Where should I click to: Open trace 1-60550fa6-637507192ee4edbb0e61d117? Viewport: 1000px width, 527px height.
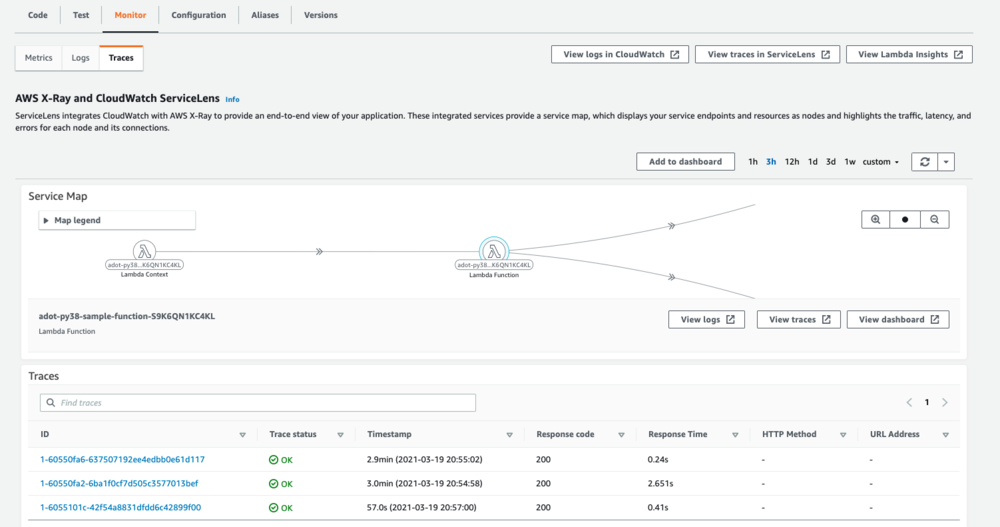[122, 459]
